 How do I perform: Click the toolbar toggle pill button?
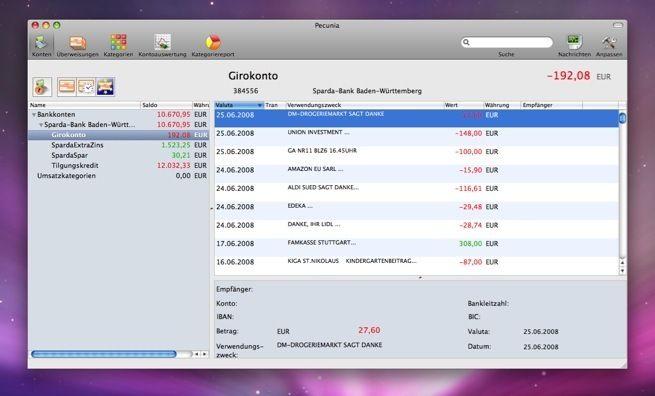point(618,25)
